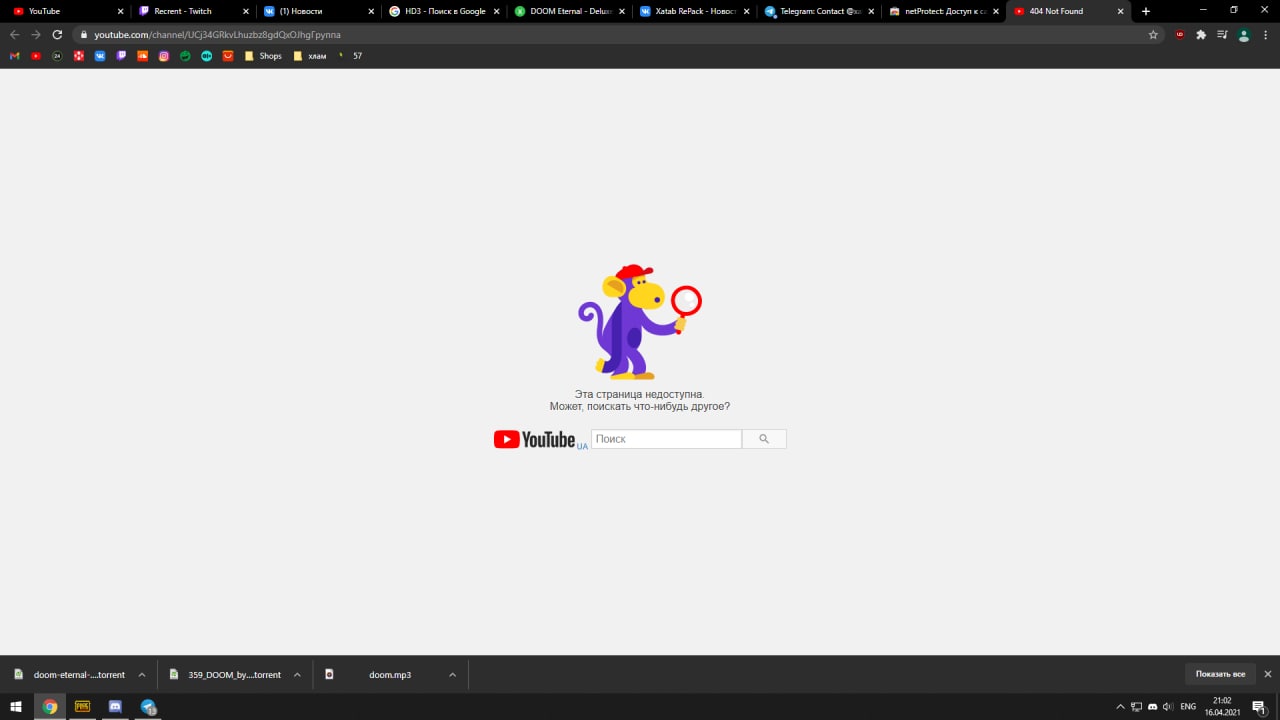
Task: Open the SoundCloud bookmark icon
Action: [x=143, y=56]
